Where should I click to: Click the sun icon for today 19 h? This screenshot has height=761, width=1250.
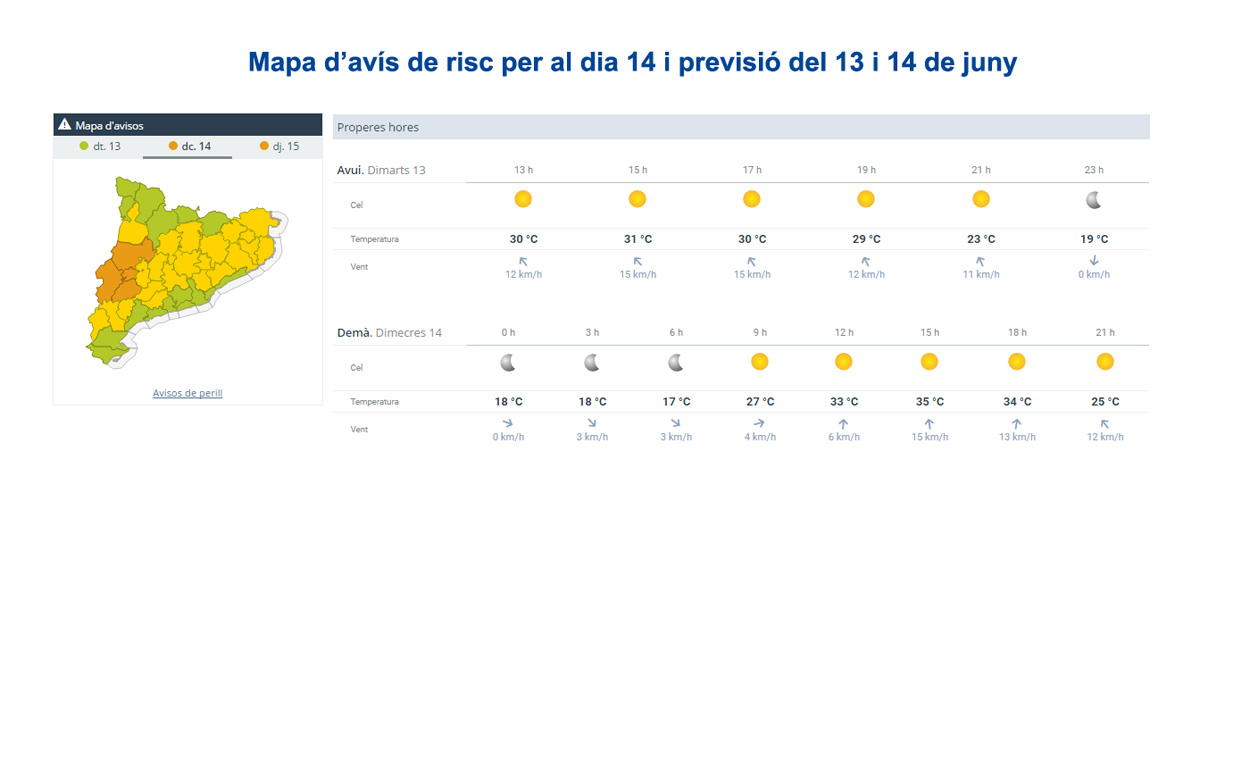click(866, 199)
